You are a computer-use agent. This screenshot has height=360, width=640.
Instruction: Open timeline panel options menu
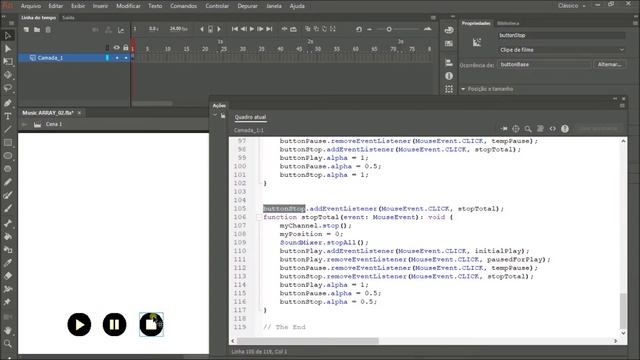click(433, 18)
